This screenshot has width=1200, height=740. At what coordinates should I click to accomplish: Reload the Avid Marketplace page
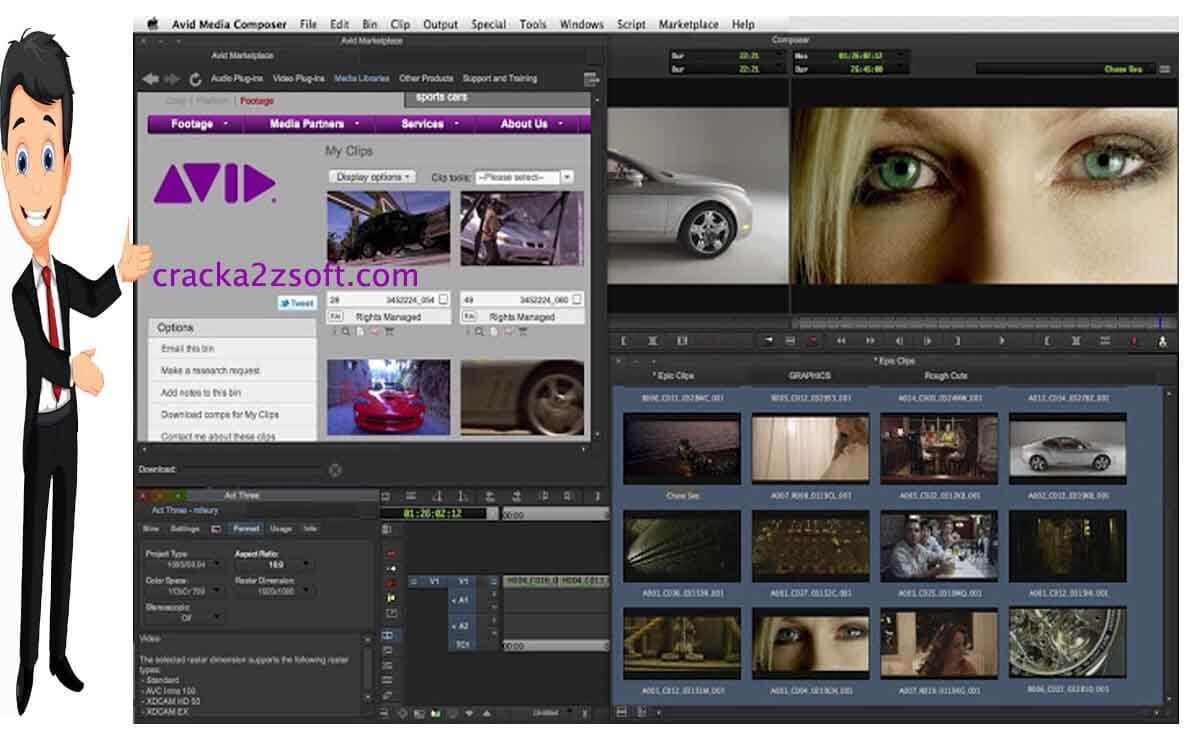click(x=195, y=78)
